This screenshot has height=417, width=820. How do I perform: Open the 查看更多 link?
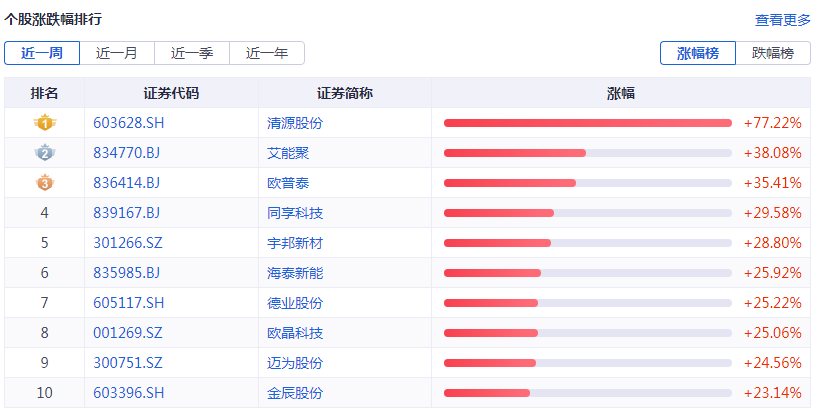click(x=782, y=20)
